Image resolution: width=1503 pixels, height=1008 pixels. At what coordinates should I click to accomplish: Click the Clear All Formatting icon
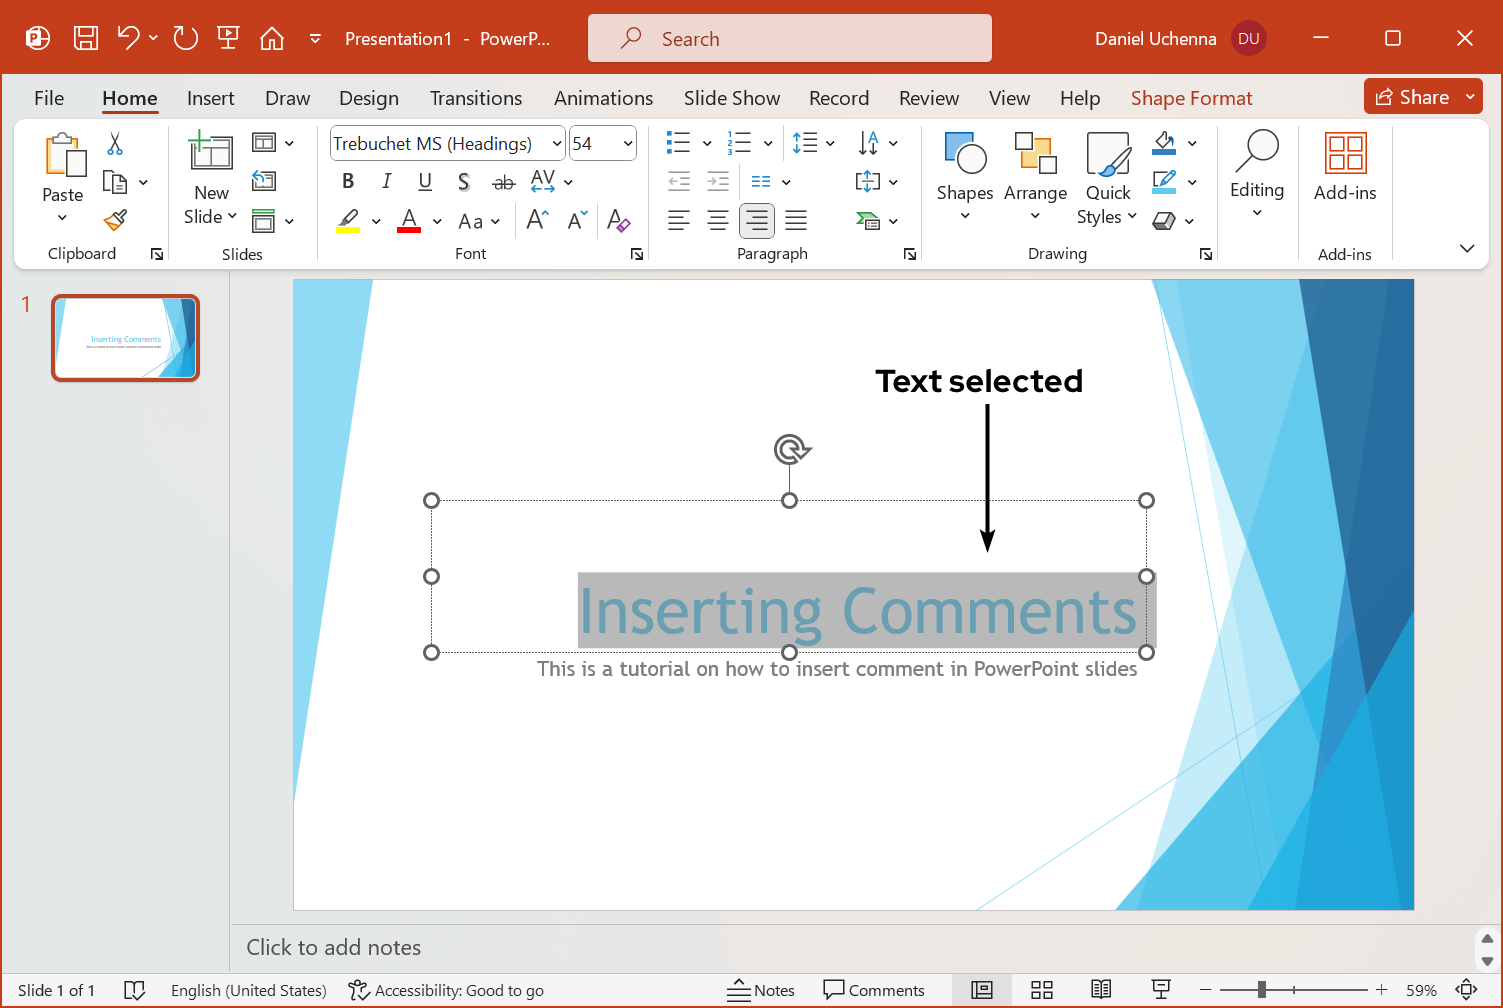(618, 221)
